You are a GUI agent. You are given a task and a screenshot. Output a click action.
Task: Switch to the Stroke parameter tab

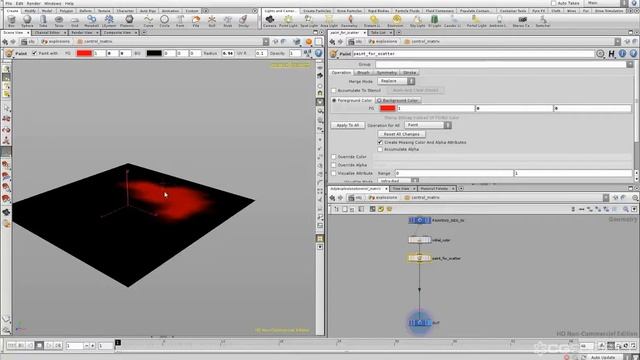click(x=409, y=72)
